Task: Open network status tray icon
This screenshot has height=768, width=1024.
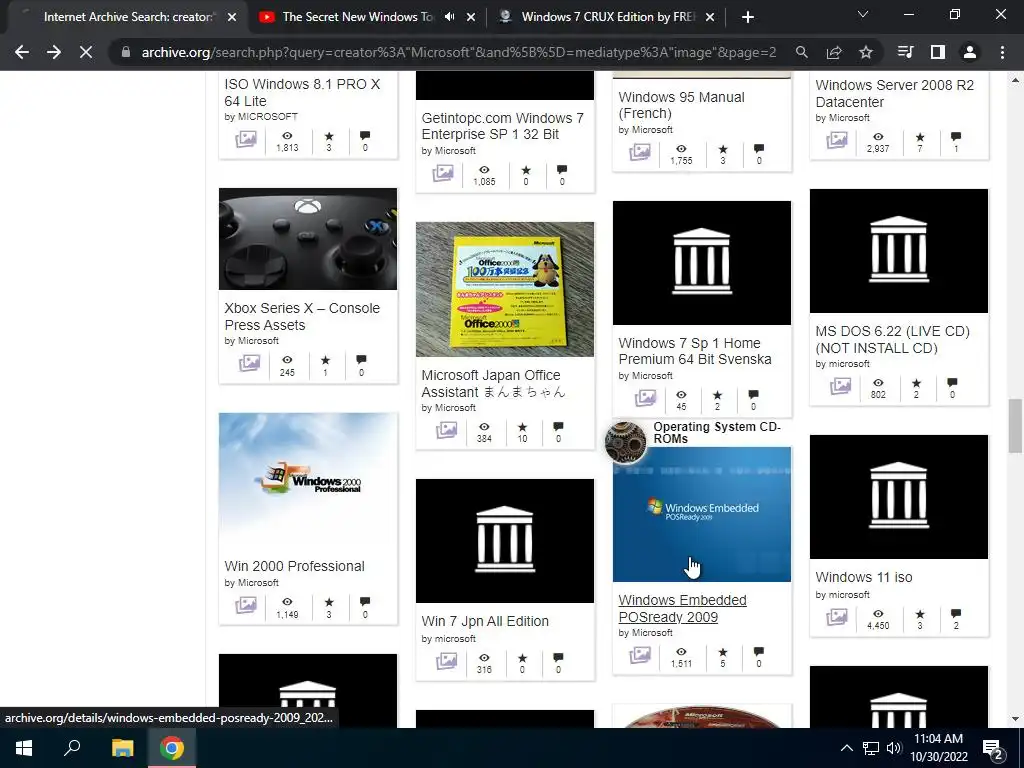Action: click(871, 748)
